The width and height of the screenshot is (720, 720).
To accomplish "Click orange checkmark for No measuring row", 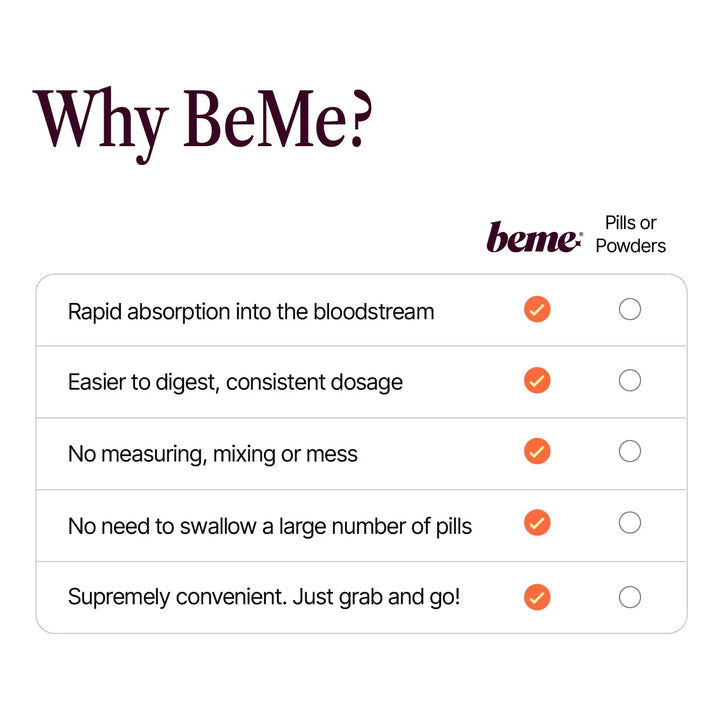I will 537,452.
